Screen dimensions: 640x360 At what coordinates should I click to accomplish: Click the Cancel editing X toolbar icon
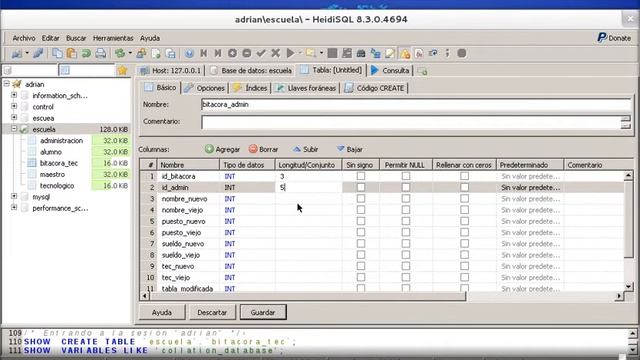point(276,53)
